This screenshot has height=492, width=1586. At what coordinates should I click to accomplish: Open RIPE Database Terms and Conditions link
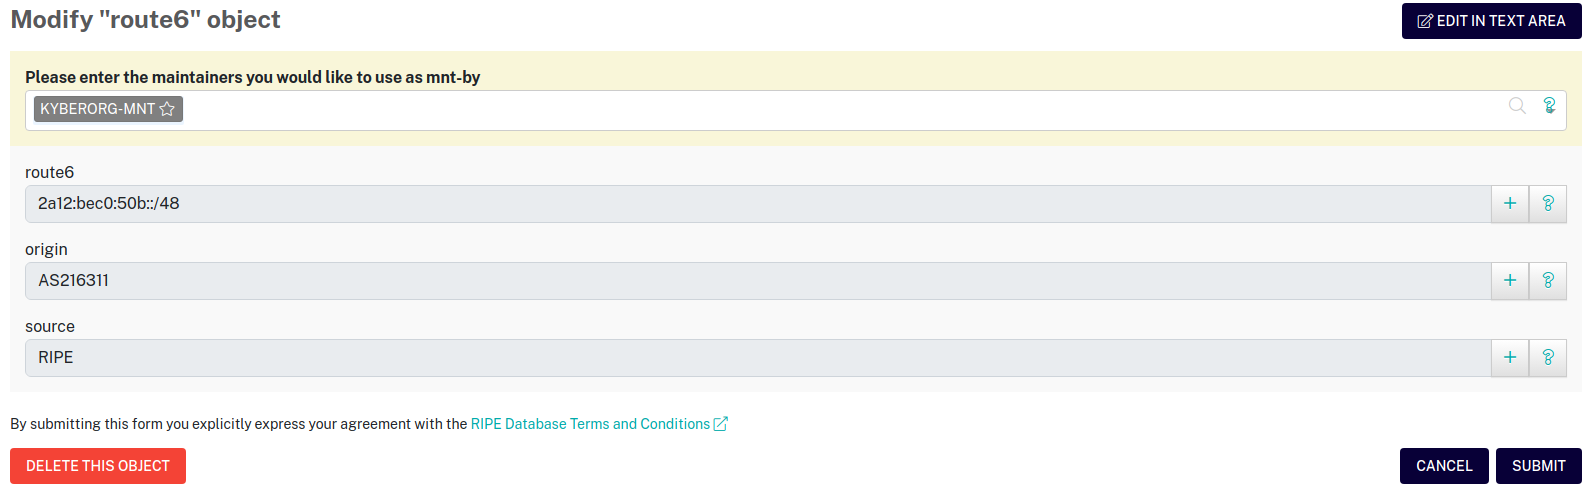tap(590, 424)
